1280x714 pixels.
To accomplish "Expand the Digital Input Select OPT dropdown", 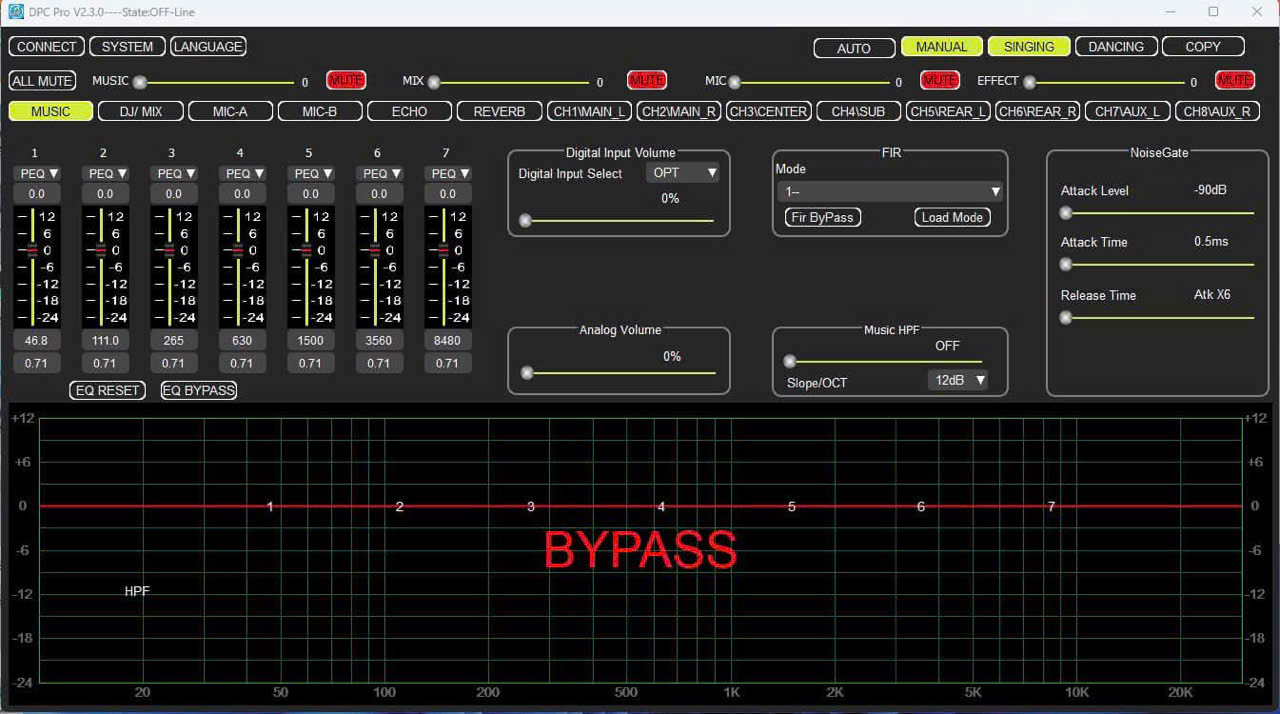I will (x=684, y=173).
